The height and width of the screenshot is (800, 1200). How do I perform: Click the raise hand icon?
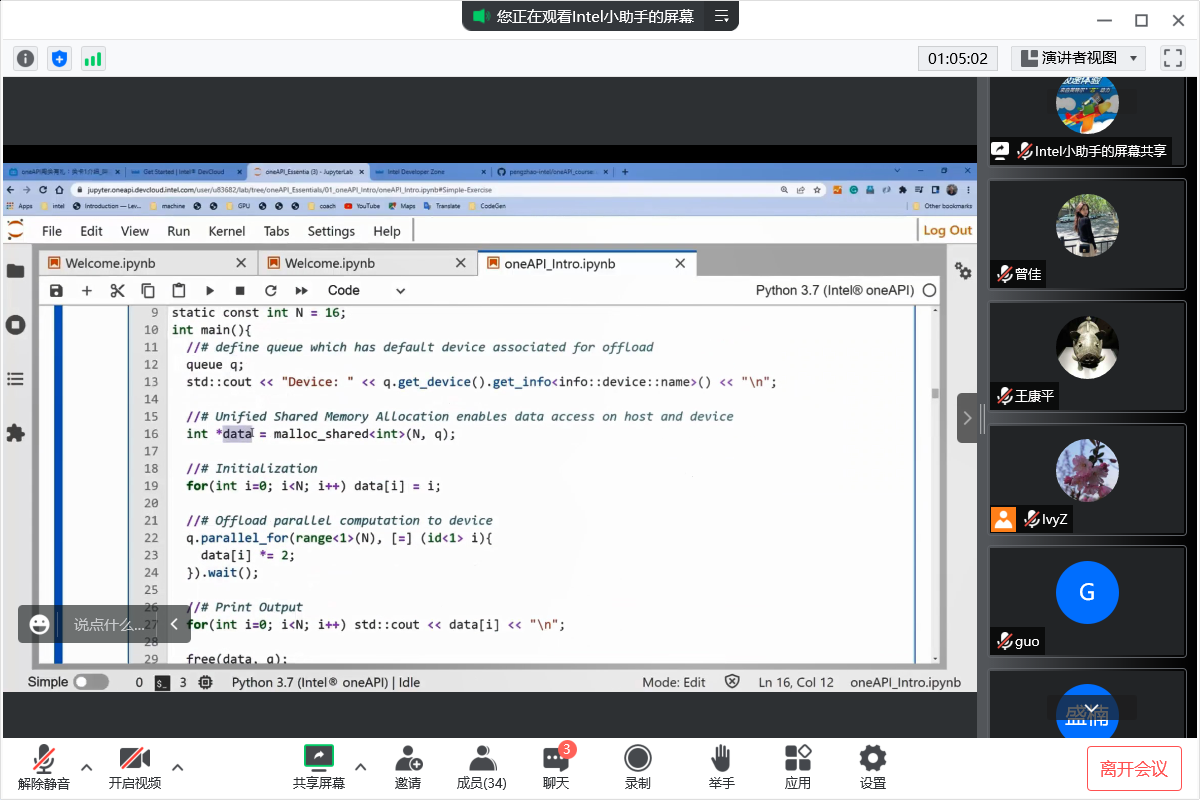coord(721,759)
